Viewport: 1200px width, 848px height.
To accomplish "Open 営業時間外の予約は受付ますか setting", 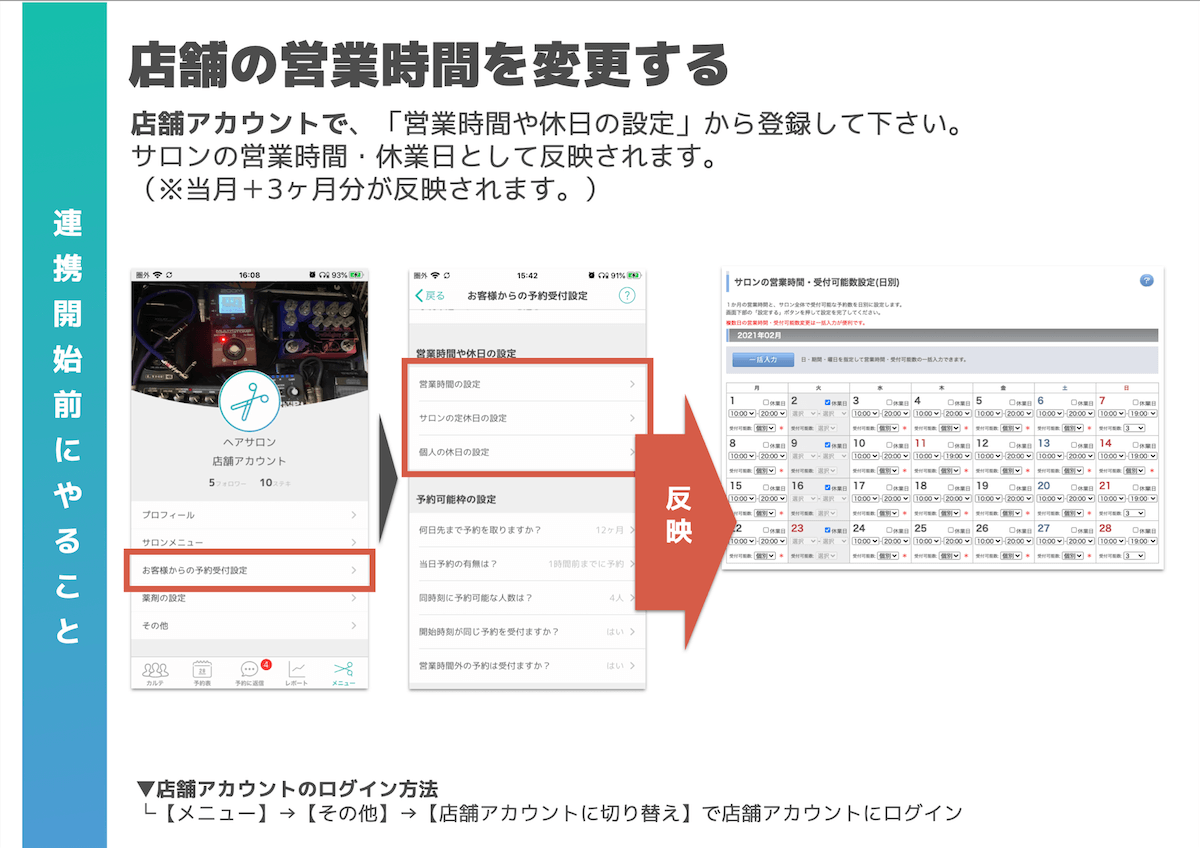I will [x=527, y=665].
